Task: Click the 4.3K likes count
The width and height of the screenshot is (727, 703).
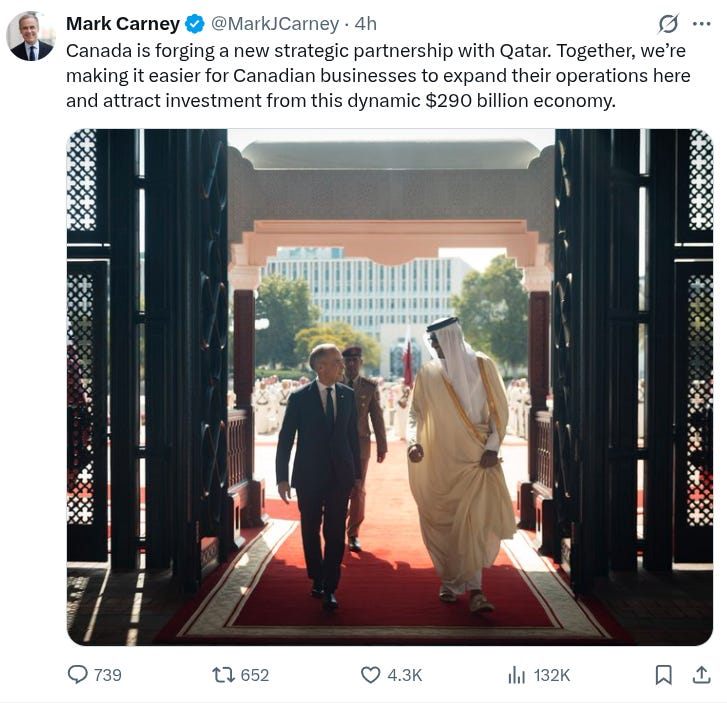Action: click(x=405, y=675)
